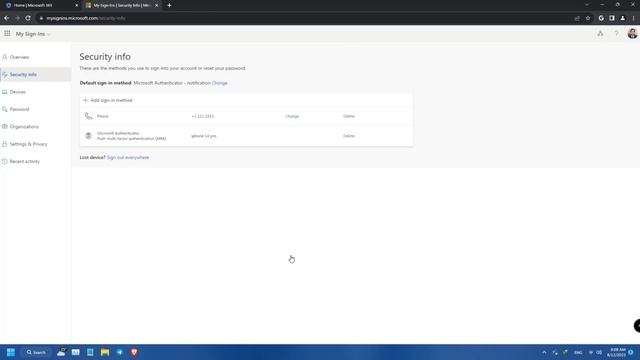Screen dimensions: 640x360
Task: Open the taskbar clock and date
Action: 616,352
